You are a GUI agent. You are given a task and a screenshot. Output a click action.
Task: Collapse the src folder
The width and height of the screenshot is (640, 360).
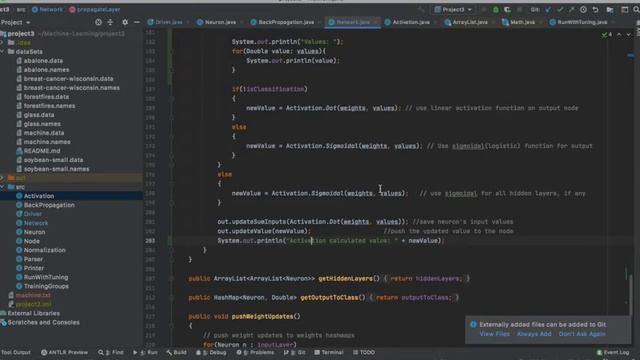click(x=2, y=187)
